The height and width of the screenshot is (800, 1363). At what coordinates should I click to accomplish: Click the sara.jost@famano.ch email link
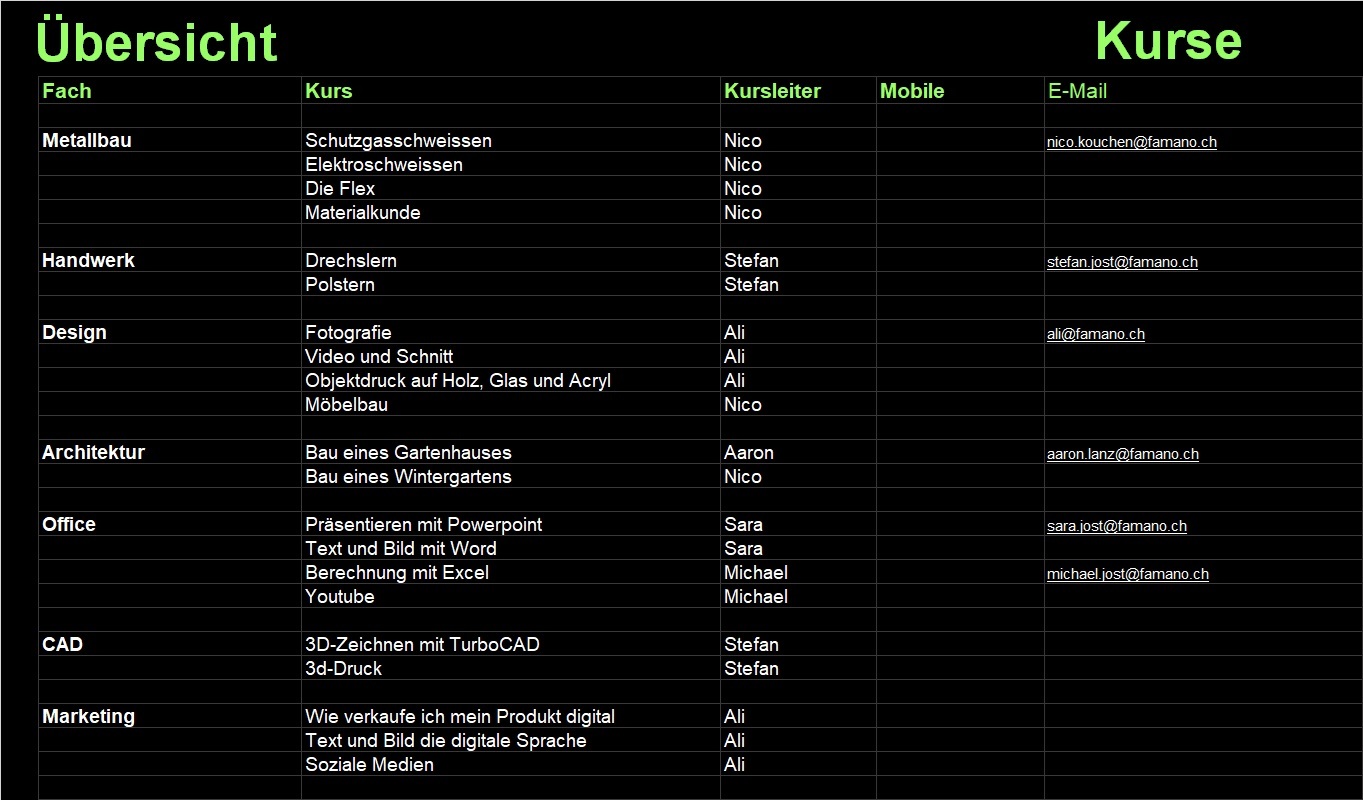(x=1116, y=526)
